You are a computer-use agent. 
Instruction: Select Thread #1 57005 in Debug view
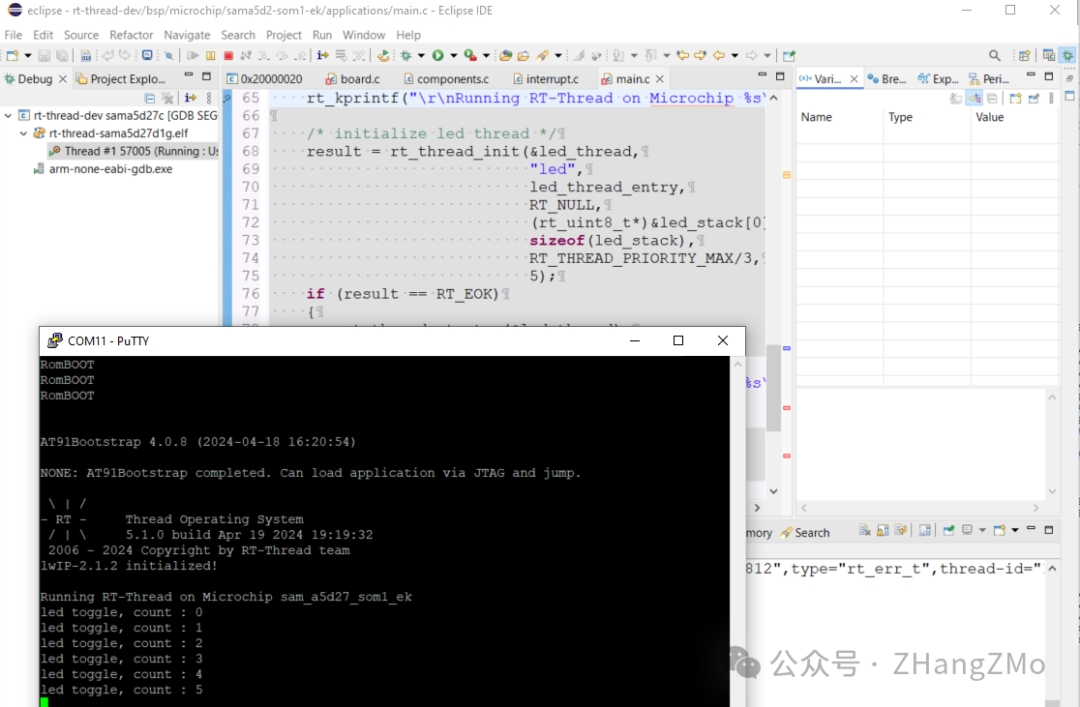(134, 151)
